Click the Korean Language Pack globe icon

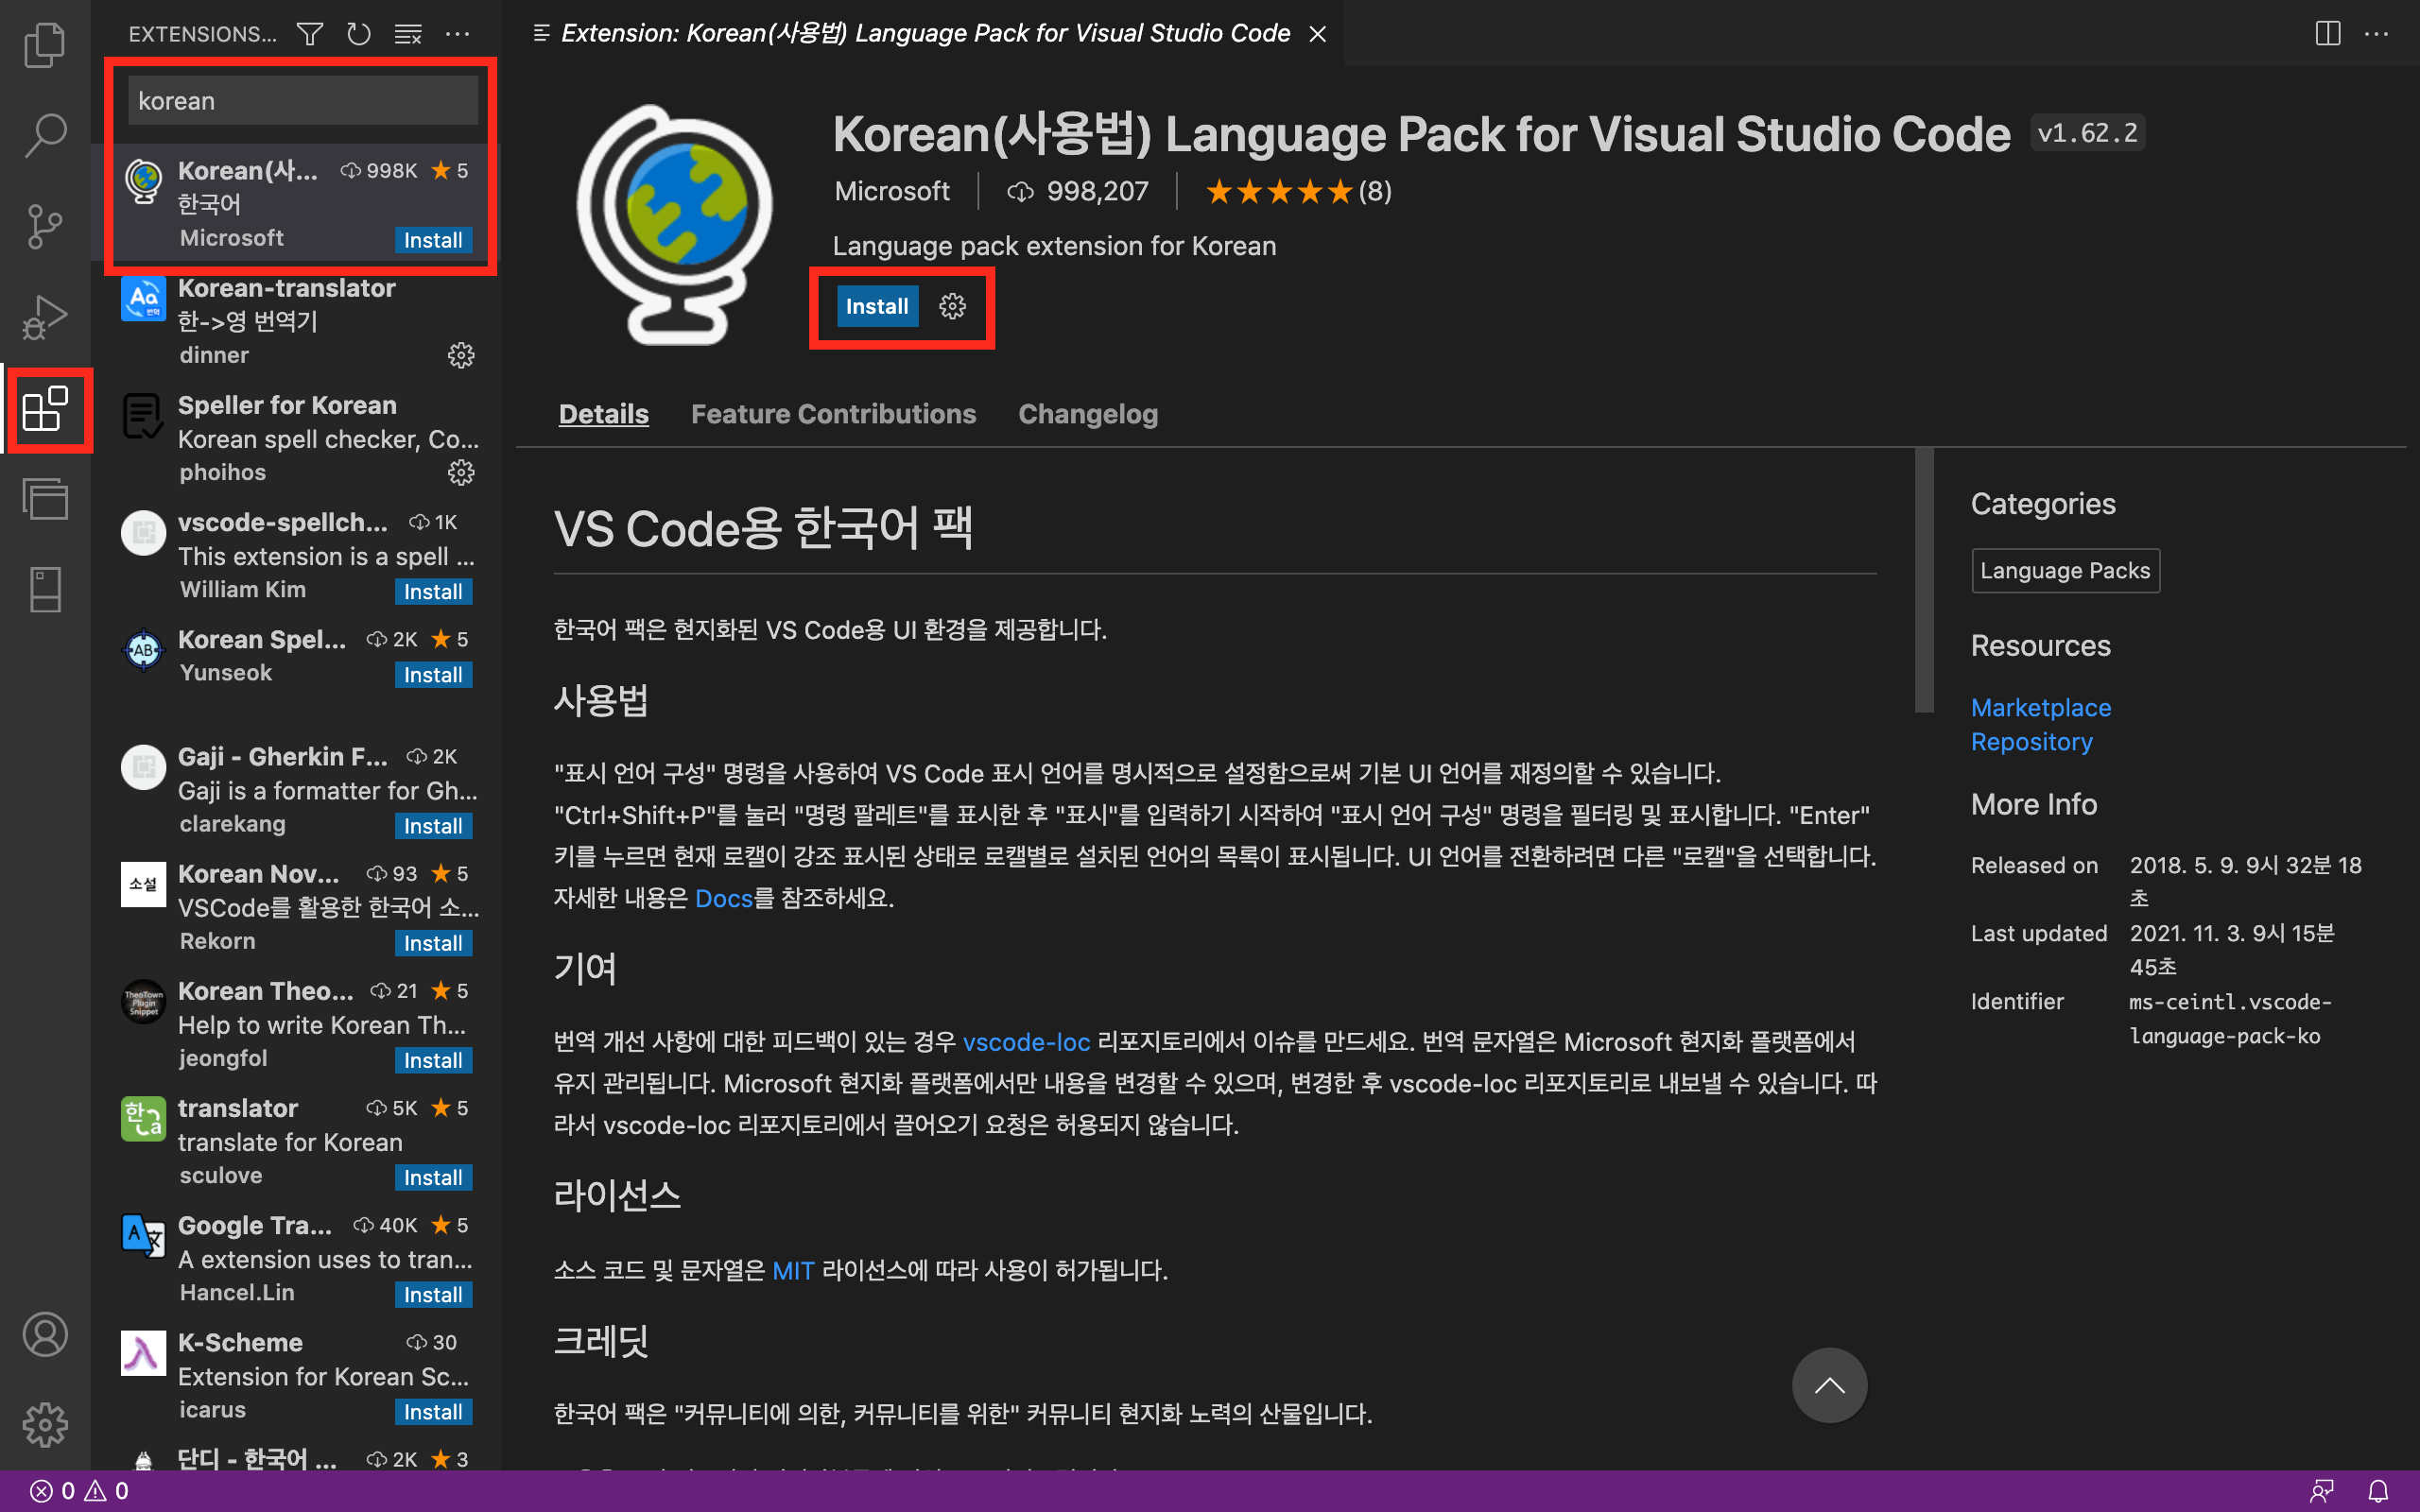click(675, 224)
